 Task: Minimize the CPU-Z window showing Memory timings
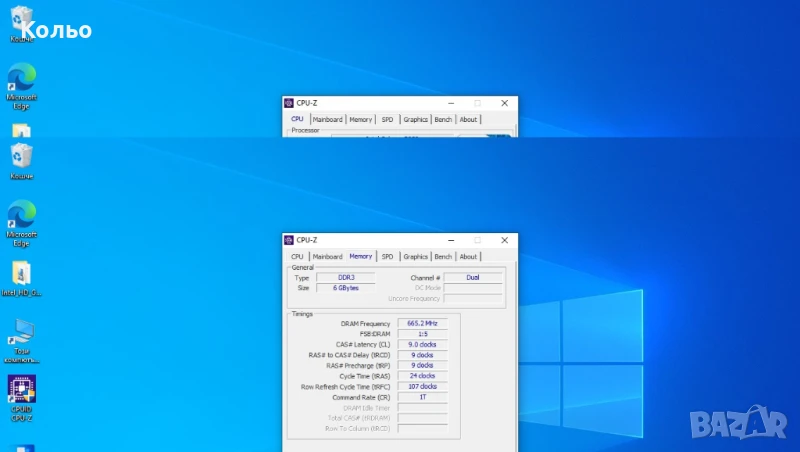451,240
